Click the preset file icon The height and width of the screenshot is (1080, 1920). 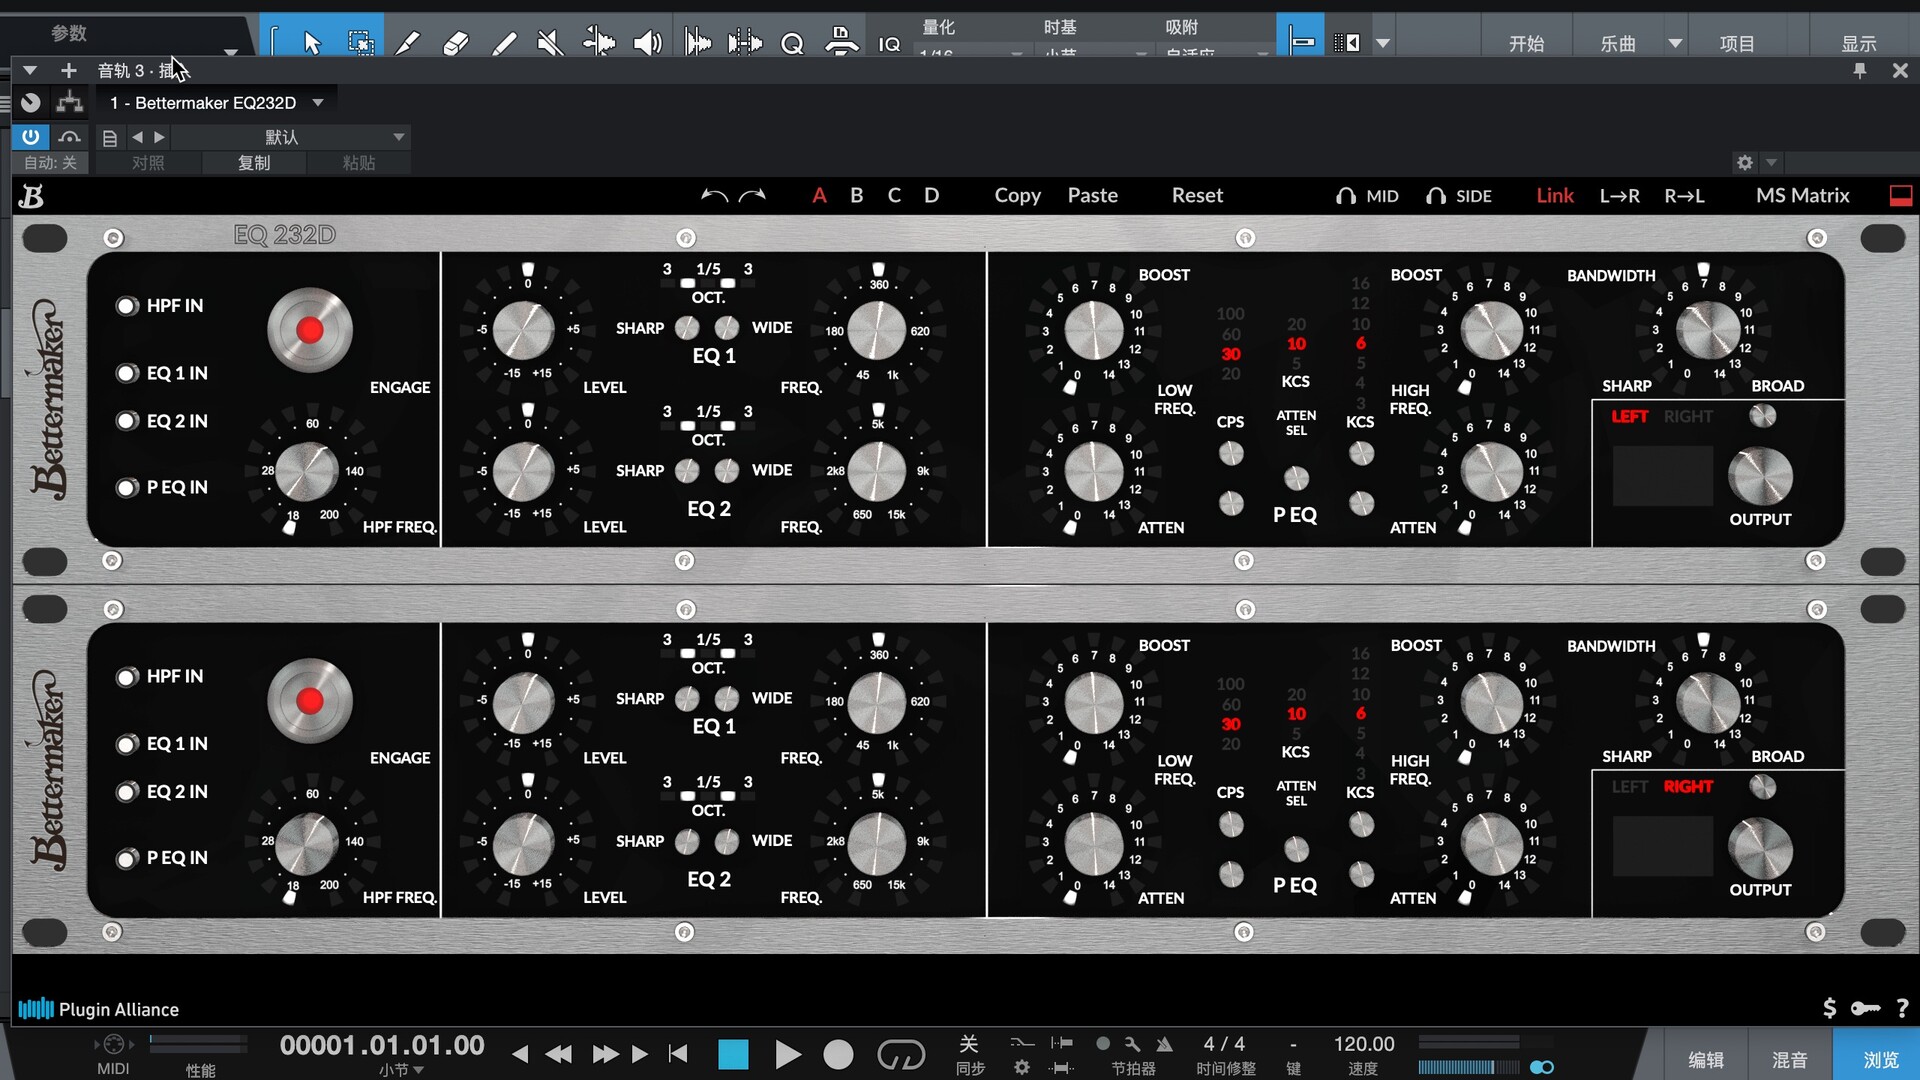pos(110,138)
